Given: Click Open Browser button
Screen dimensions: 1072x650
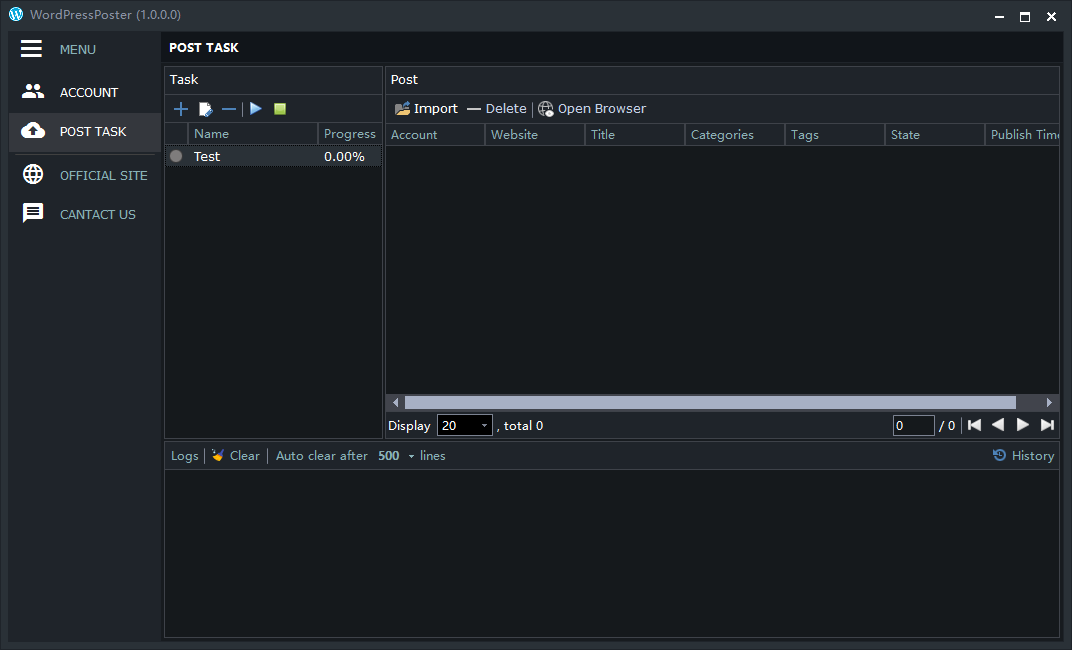Looking at the screenshot, I should 592,109.
